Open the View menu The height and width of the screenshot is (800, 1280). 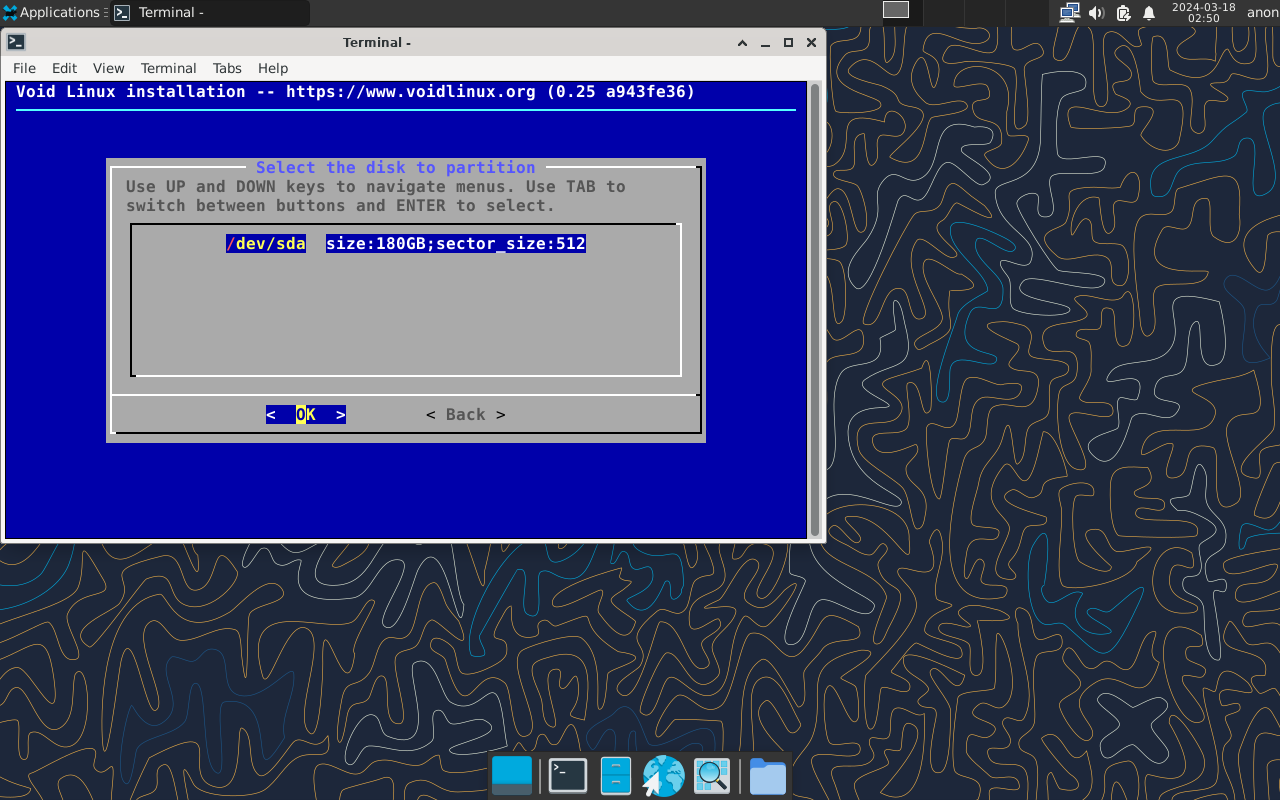click(x=108, y=68)
